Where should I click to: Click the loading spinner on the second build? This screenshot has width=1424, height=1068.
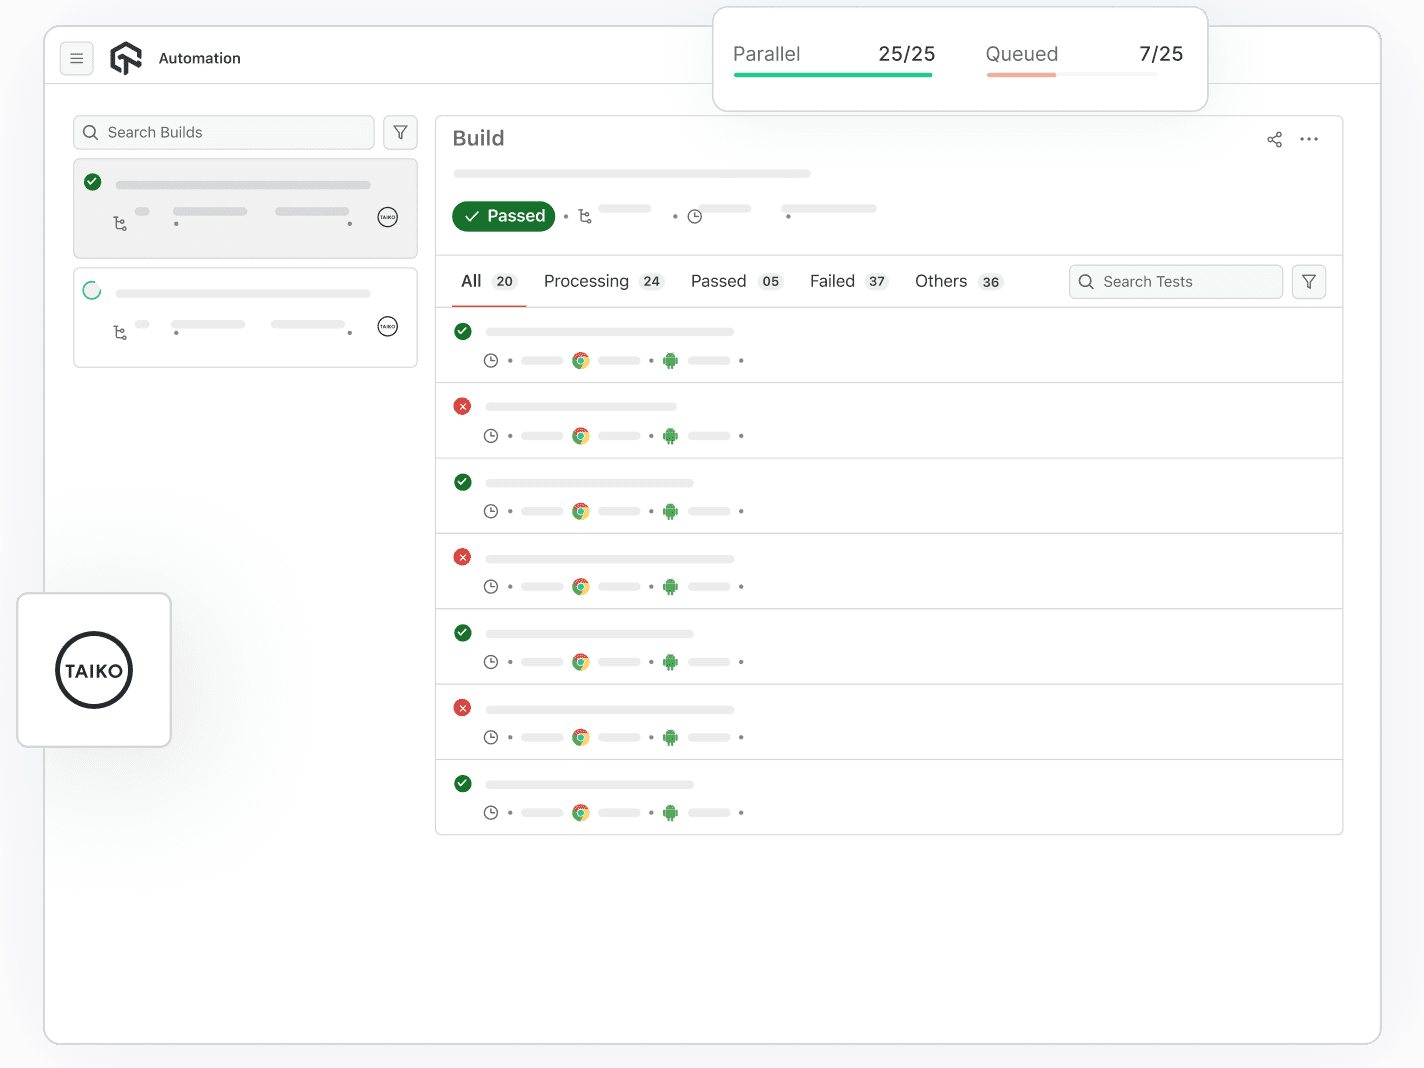(92, 290)
